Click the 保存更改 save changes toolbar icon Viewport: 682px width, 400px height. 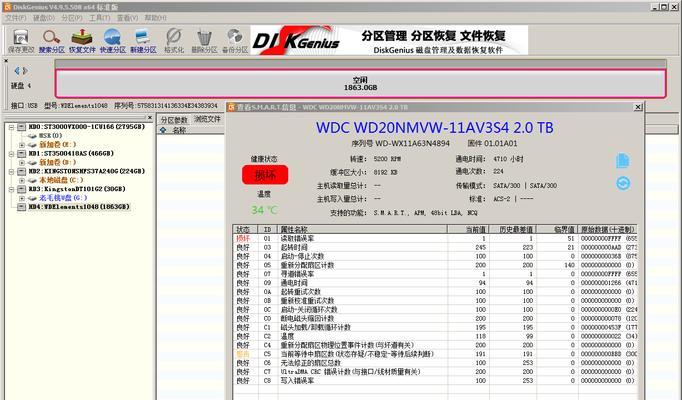20,40
